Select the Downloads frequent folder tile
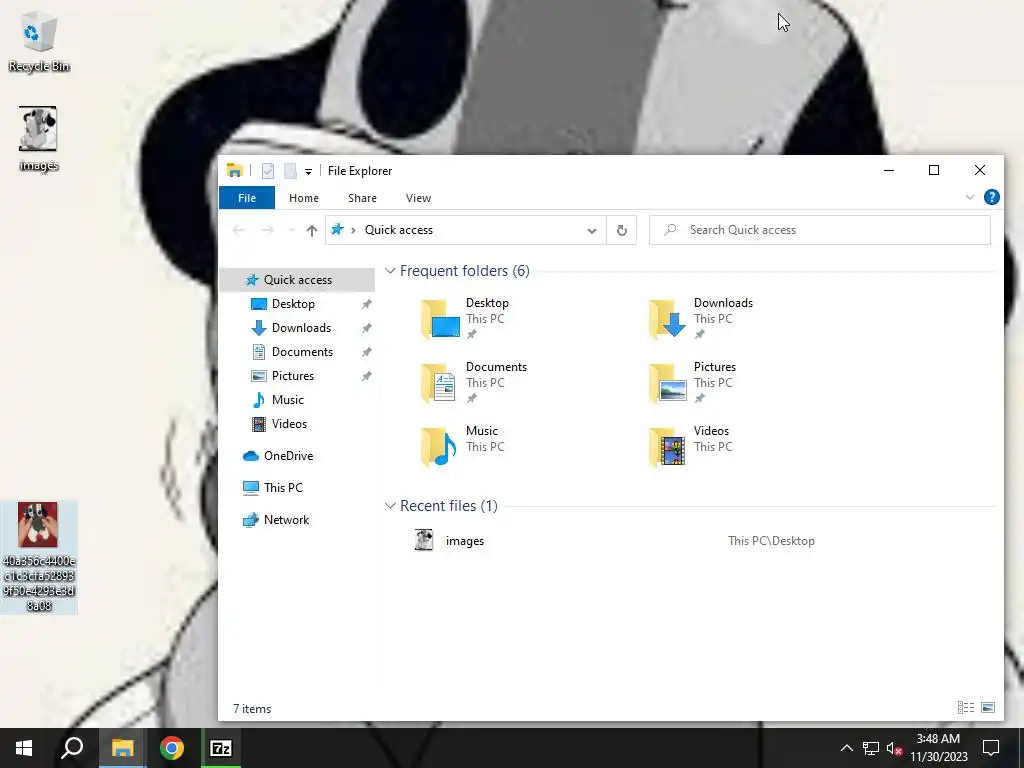1024x768 pixels. point(702,319)
